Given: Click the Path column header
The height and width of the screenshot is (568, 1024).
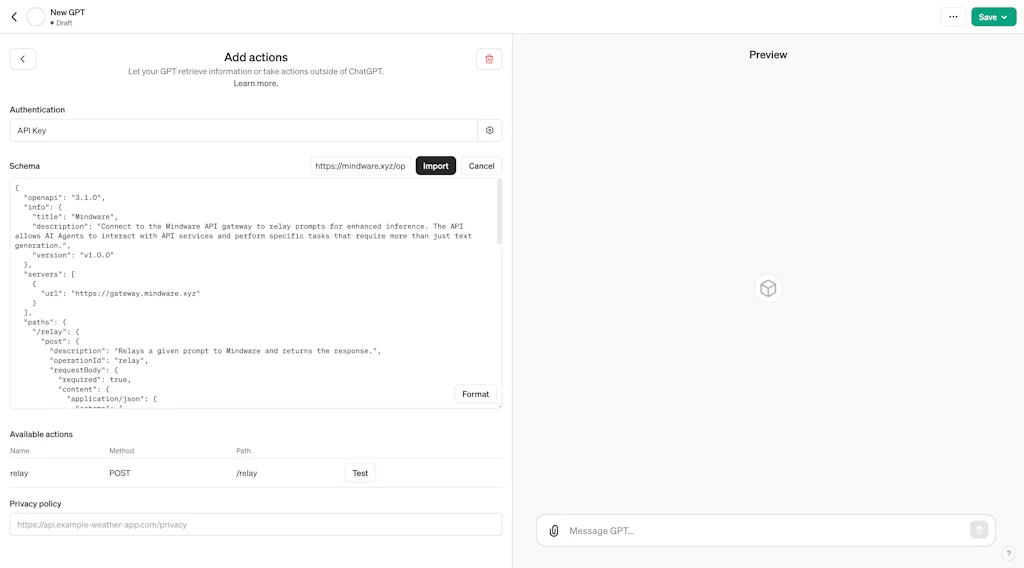Looking at the screenshot, I should coord(244,451).
